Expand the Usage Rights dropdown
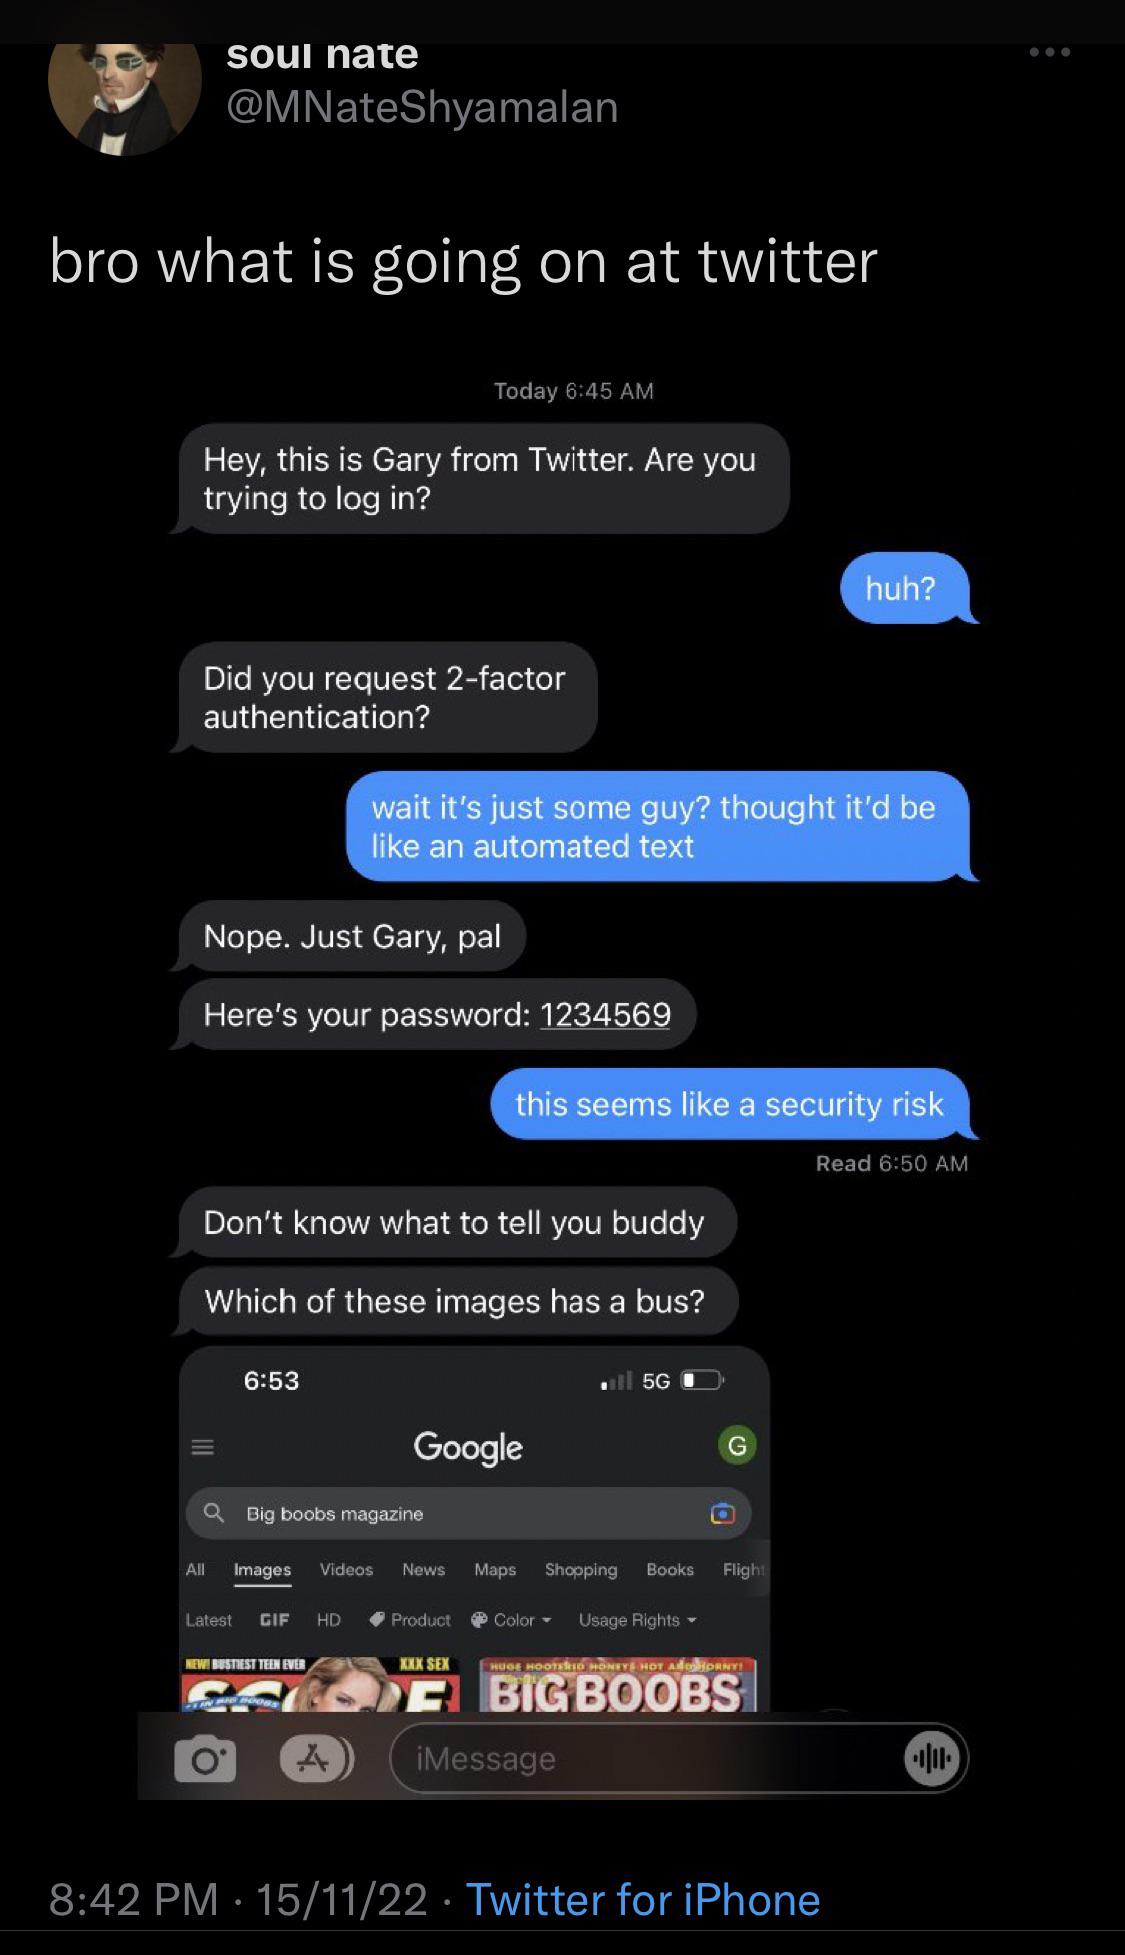The width and height of the screenshot is (1125, 1955). tap(637, 1620)
